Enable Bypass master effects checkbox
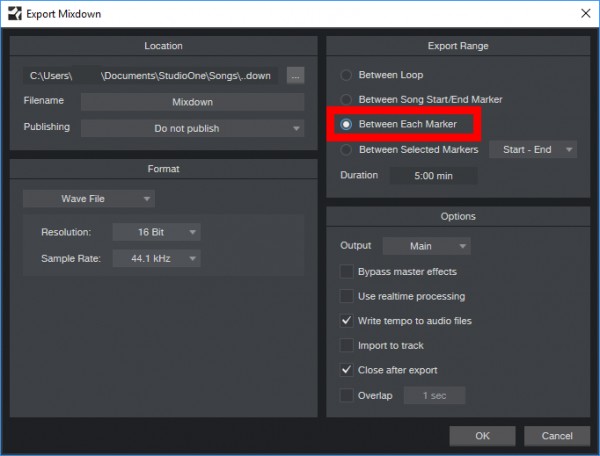Image resolution: width=600 pixels, height=456 pixels. 347,272
